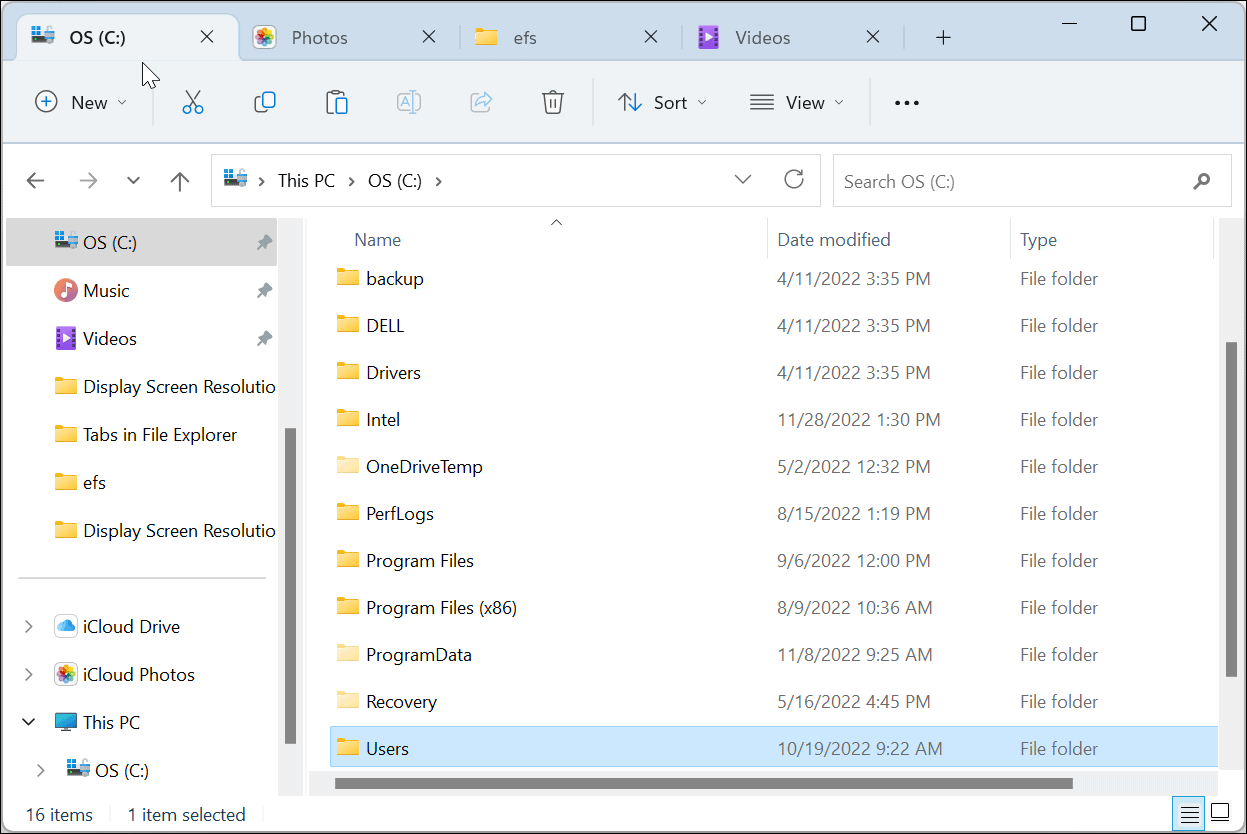Click the This PC drive icon in address bar
The height and width of the screenshot is (834, 1247).
[x=235, y=180]
